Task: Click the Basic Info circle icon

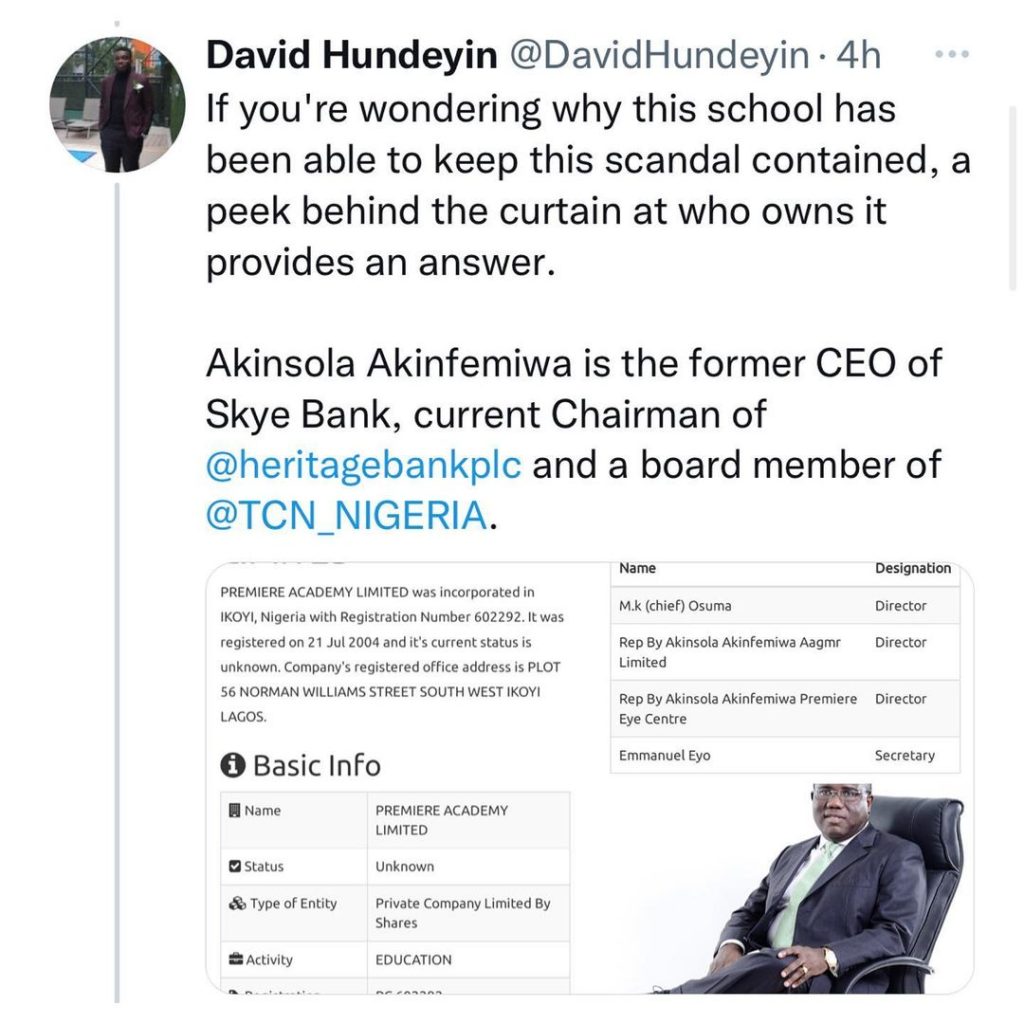Action: pos(232,766)
